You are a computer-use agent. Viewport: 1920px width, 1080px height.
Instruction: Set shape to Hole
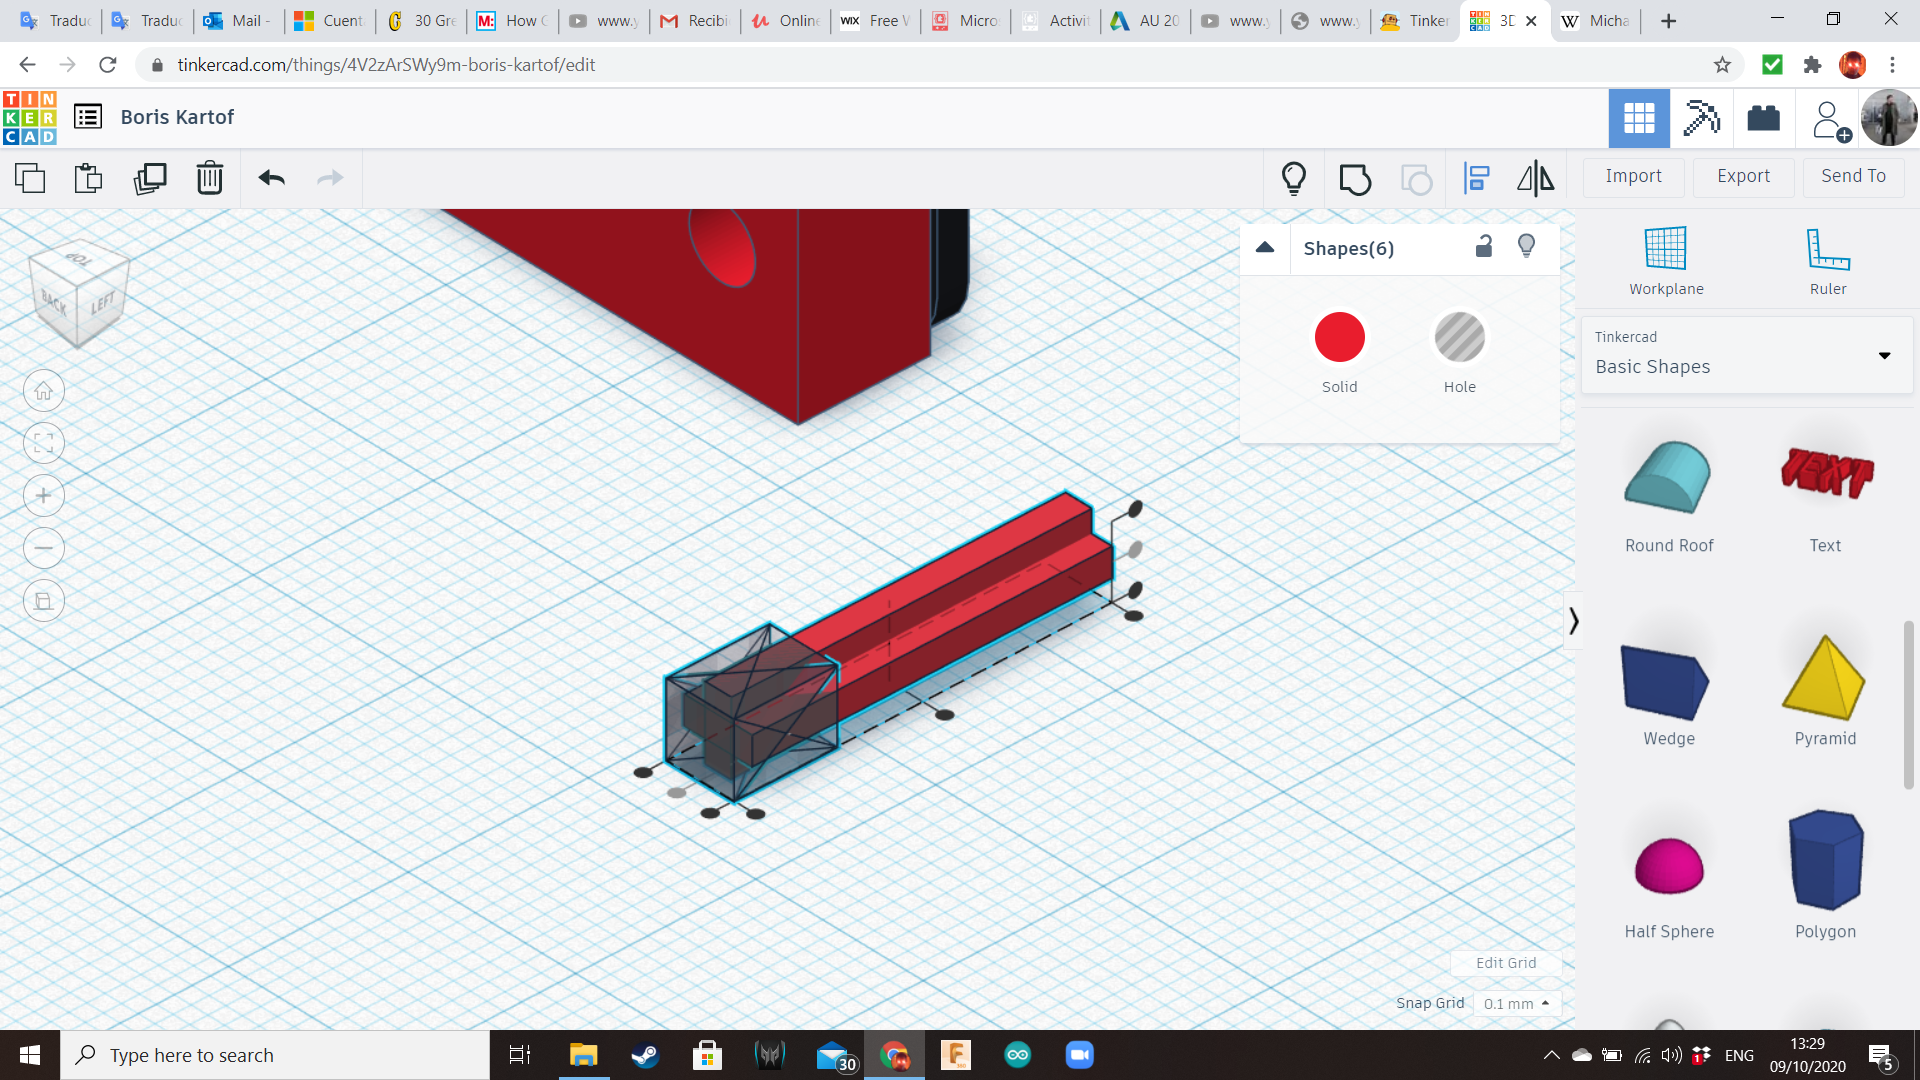point(1459,338)
